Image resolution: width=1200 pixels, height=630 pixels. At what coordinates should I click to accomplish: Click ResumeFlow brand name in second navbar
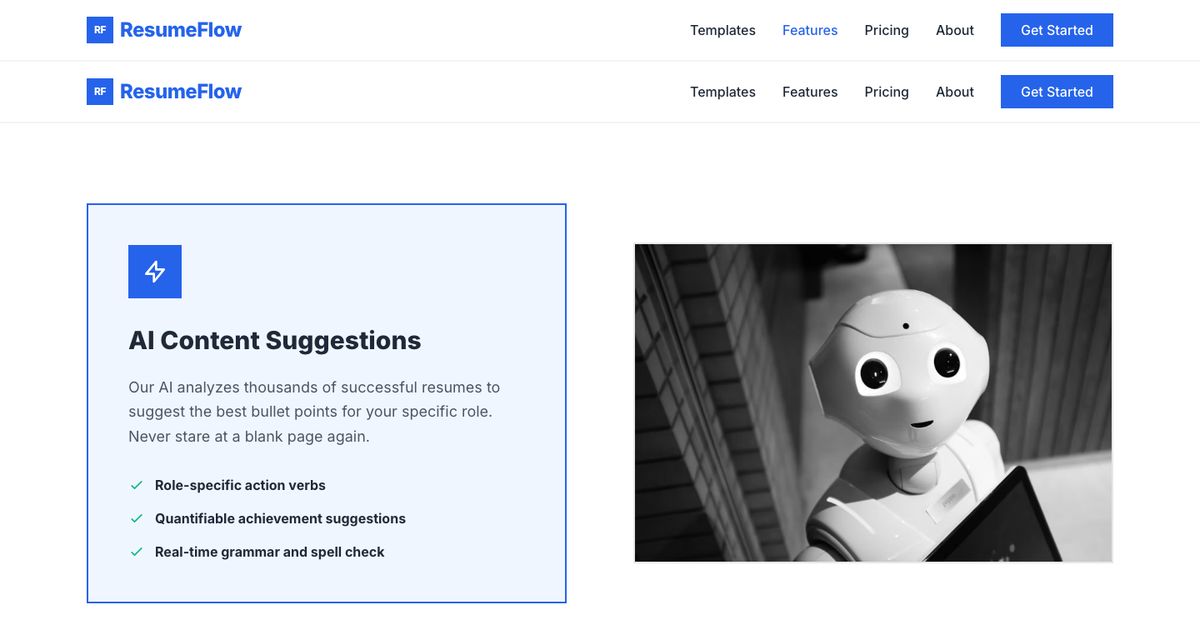(181, 92)
